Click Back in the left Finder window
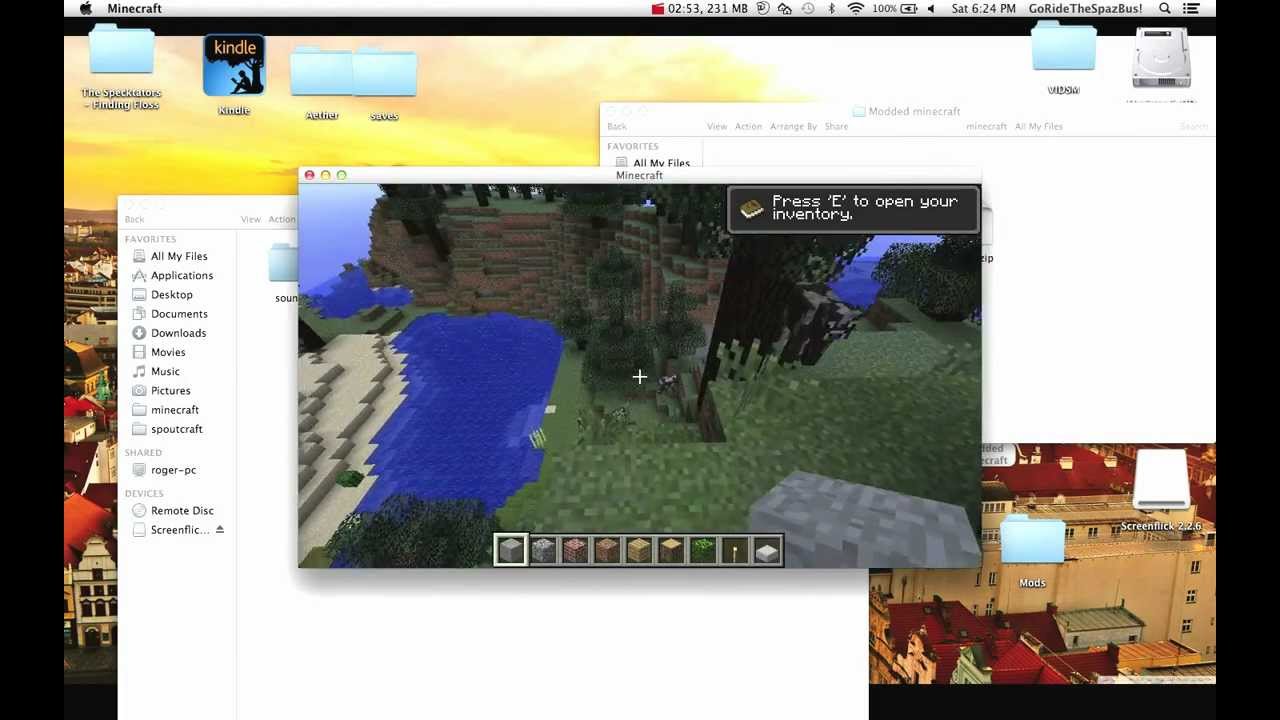Screen dimensions: 1280x720 [x=134, y=219]
